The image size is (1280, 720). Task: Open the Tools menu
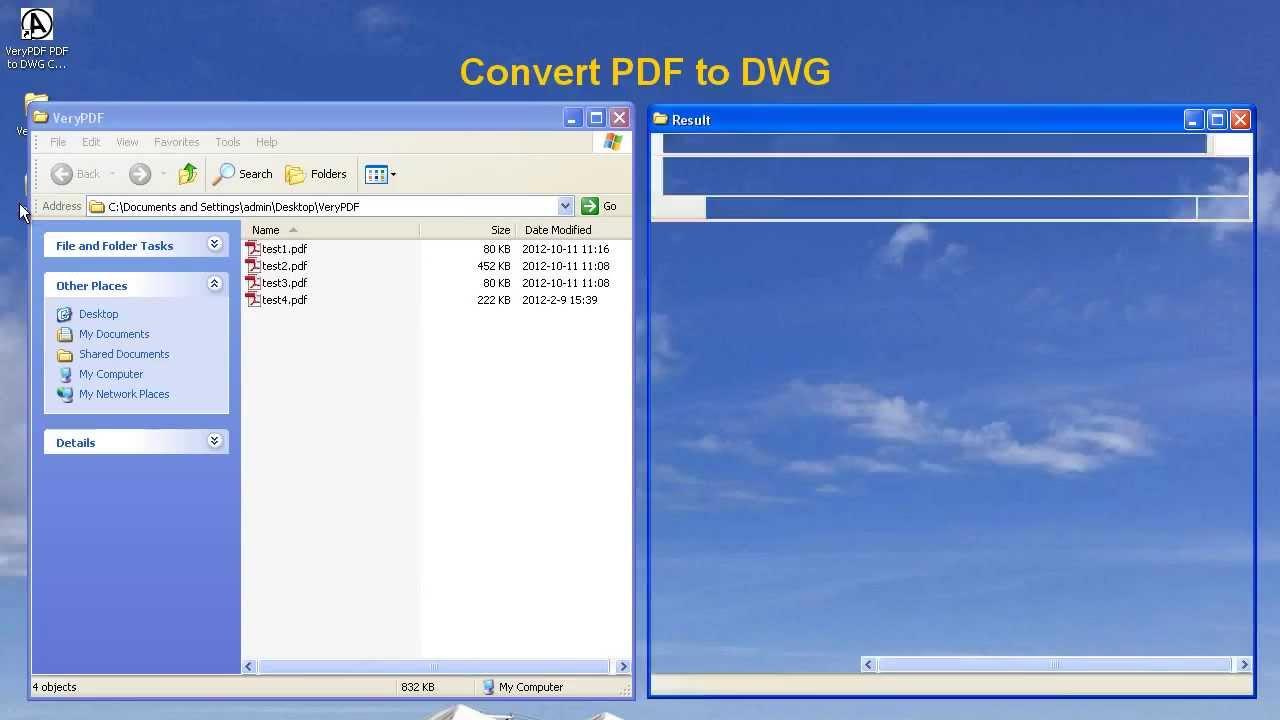pyautogui.click(x=228, y=142)
